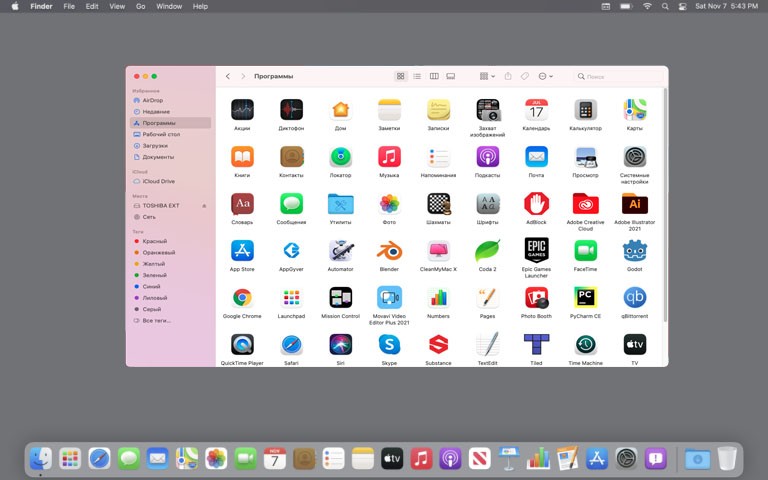
Task: Open the Калькулятор app icon
Action: pos(585,110)
